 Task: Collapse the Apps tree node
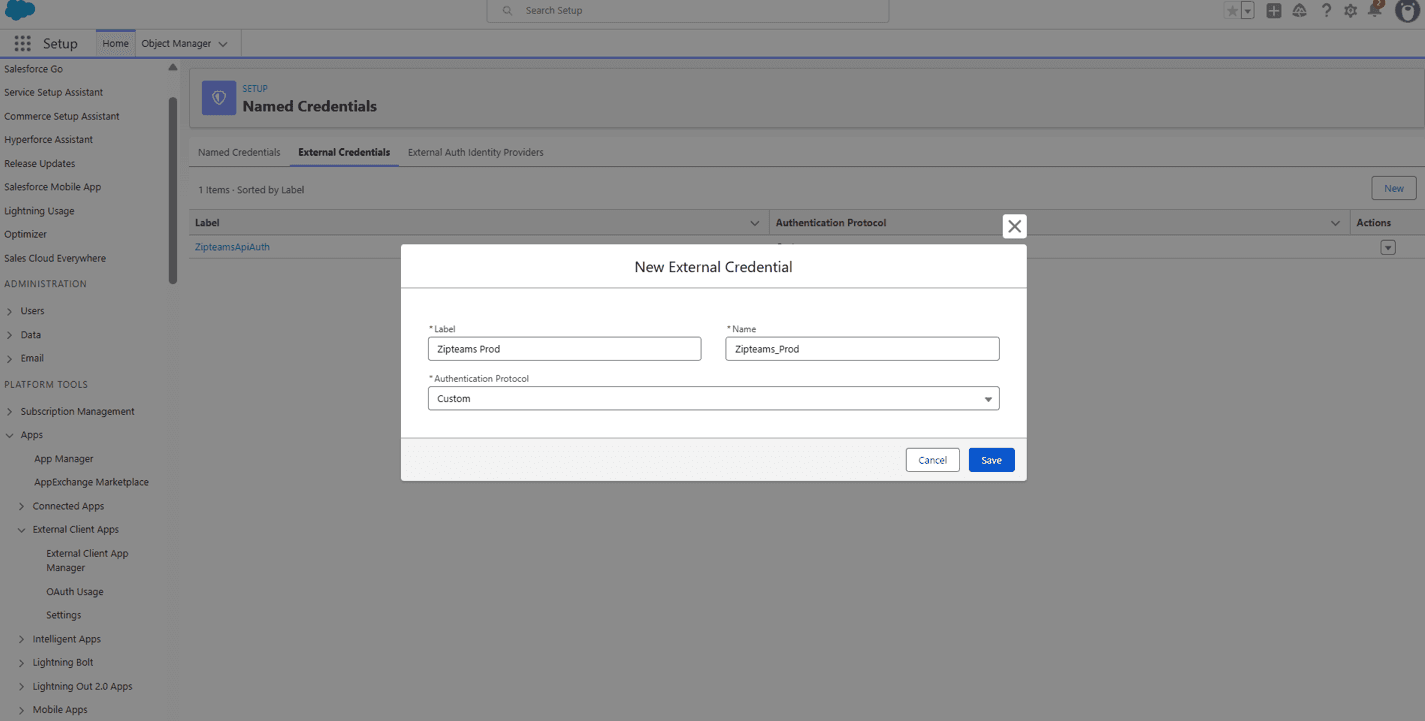pyautogui.click(x=10, y=435)
